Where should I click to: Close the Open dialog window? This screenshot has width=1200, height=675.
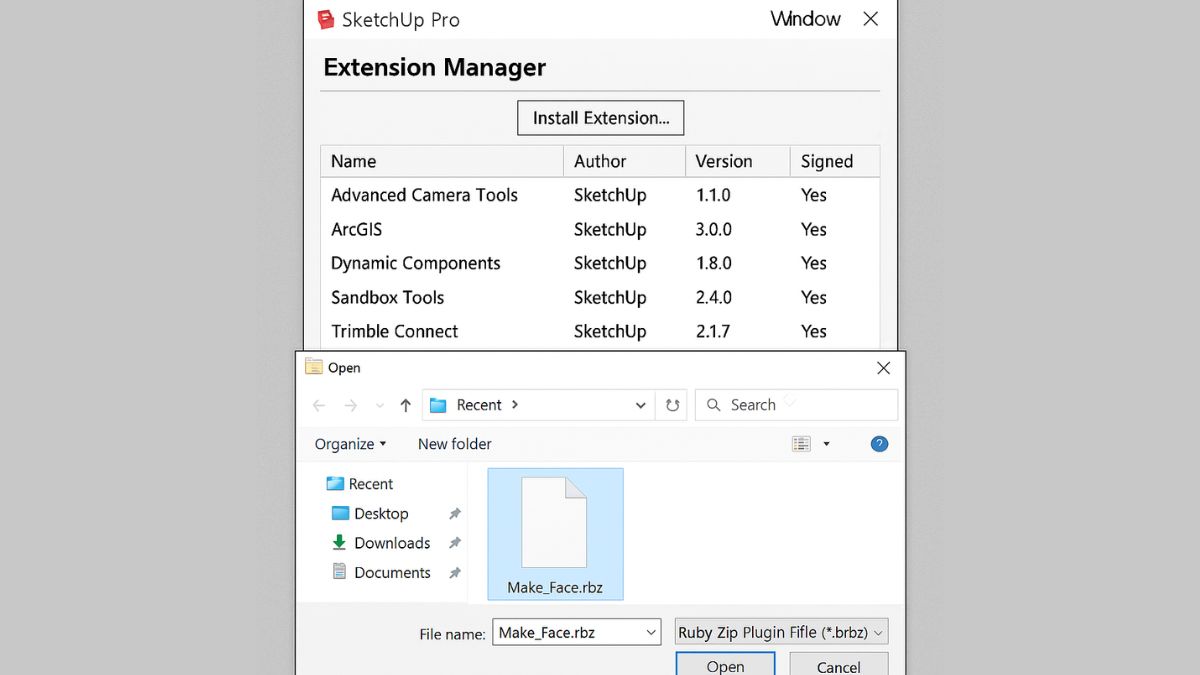click(x=883, y=368)
